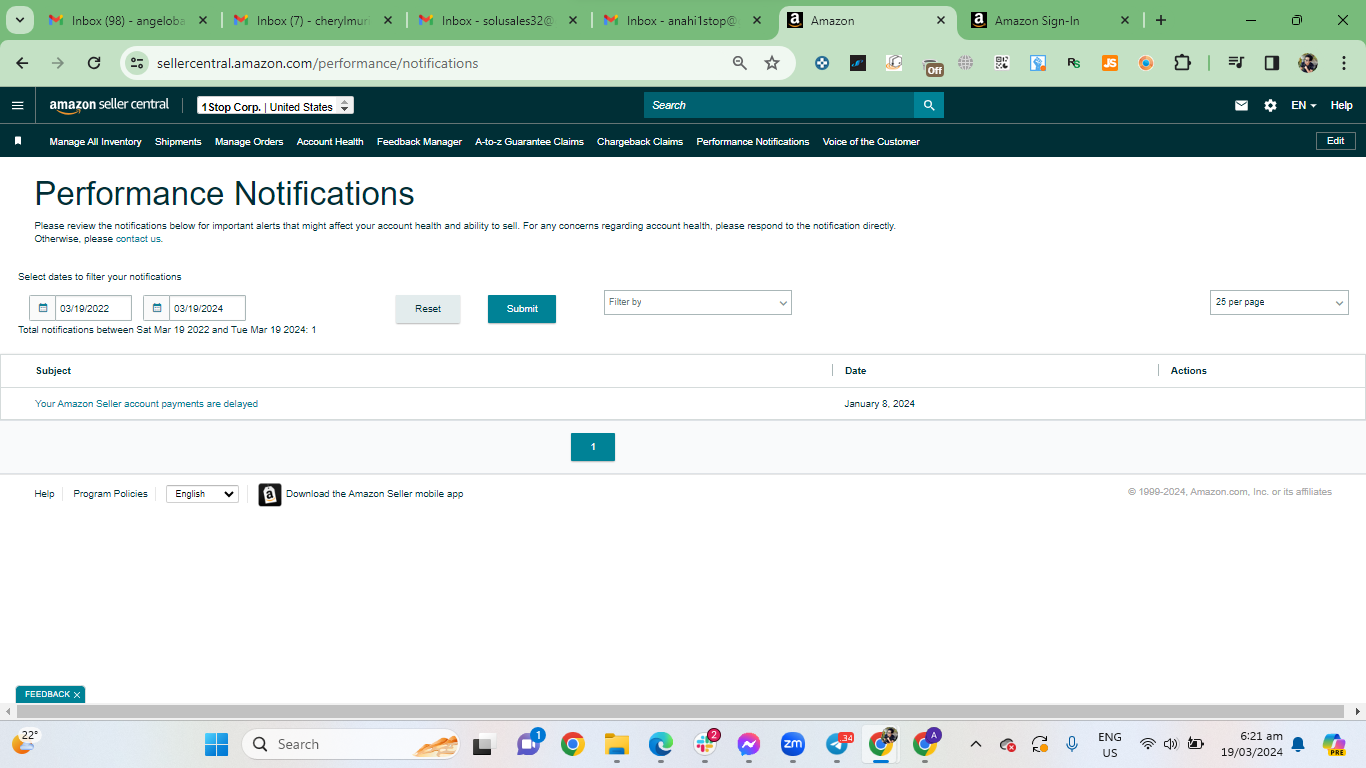Open the delayed payments notification link
This screenshot has height=768, width=1366.
point(146,404)
